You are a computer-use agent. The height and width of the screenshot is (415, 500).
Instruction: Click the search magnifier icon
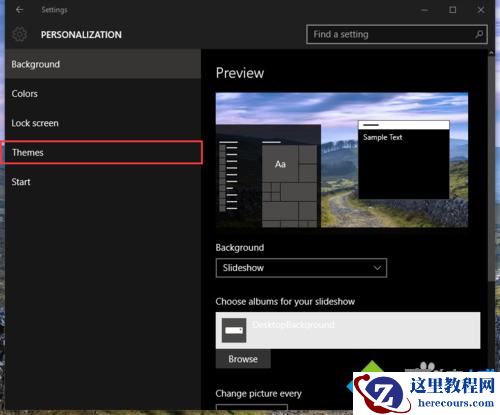click(479, 34)
